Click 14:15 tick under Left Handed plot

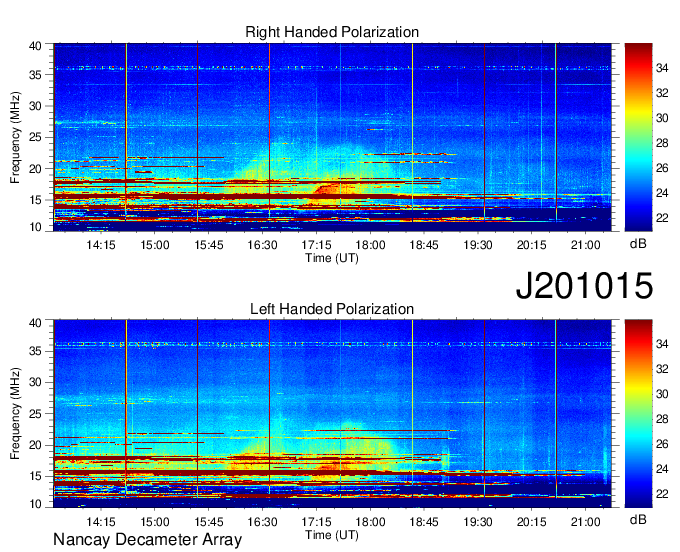point(101,521)
